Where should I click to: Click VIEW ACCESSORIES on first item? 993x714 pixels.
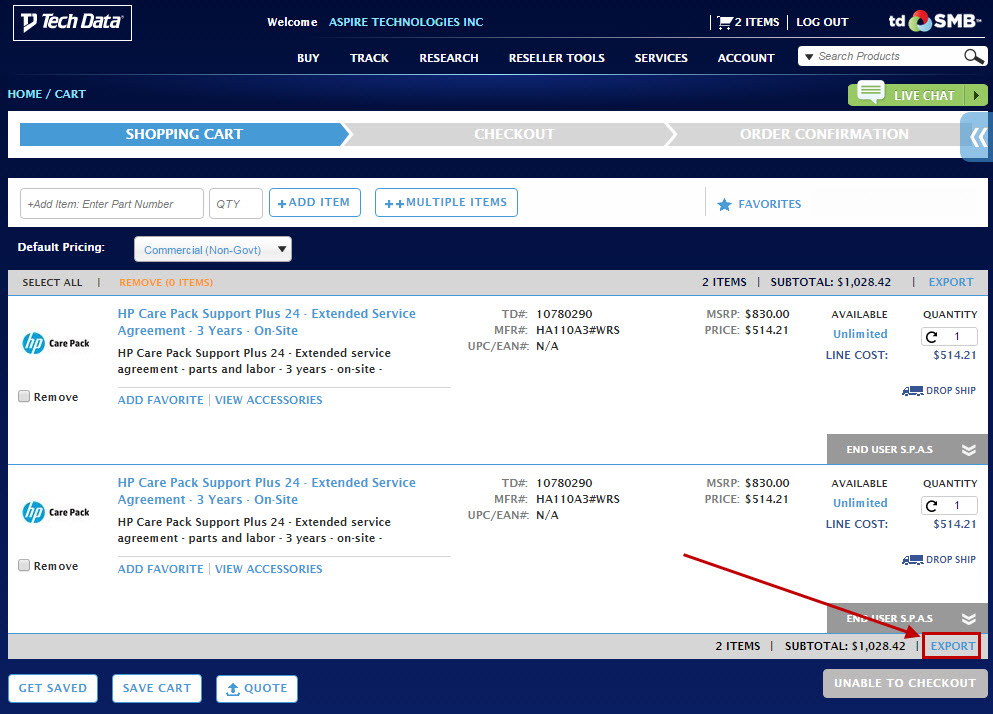point(269,400)
